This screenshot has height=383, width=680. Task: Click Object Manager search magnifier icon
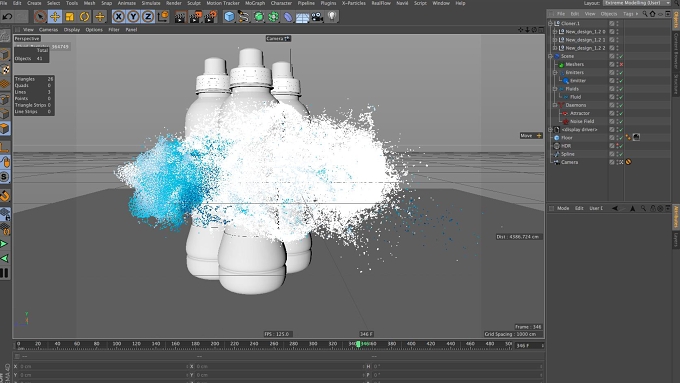[645, 14]
